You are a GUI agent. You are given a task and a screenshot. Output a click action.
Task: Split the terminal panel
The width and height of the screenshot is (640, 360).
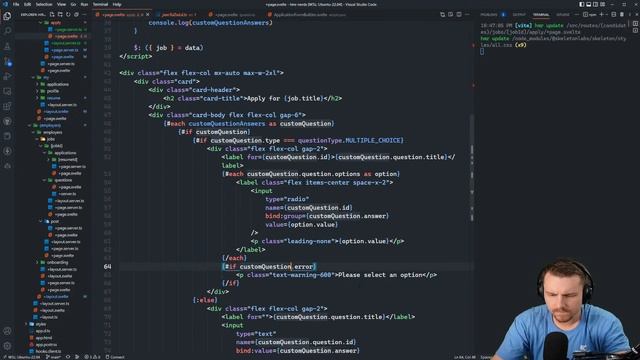(613, 14)
